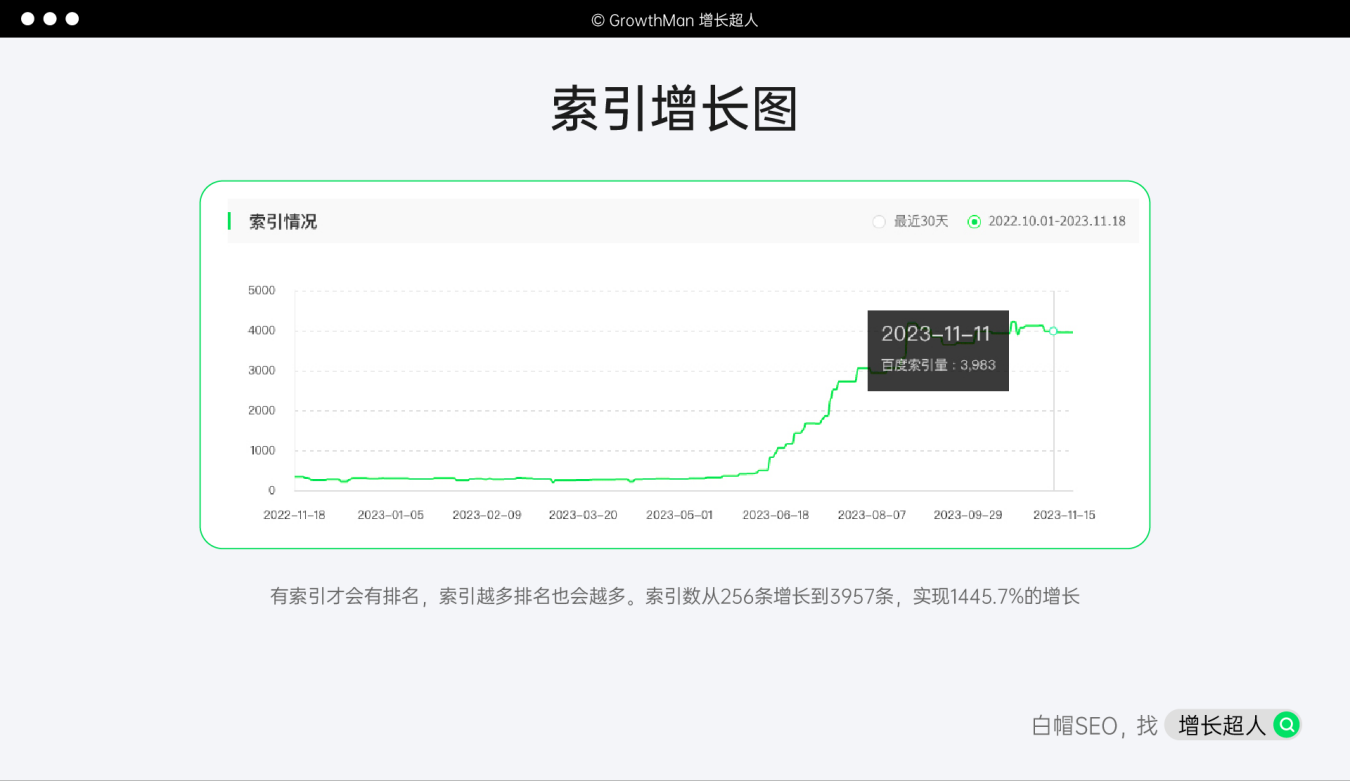
Task: Click the green search icon beside 增长超人
Action: click(x=1286, y=725)
